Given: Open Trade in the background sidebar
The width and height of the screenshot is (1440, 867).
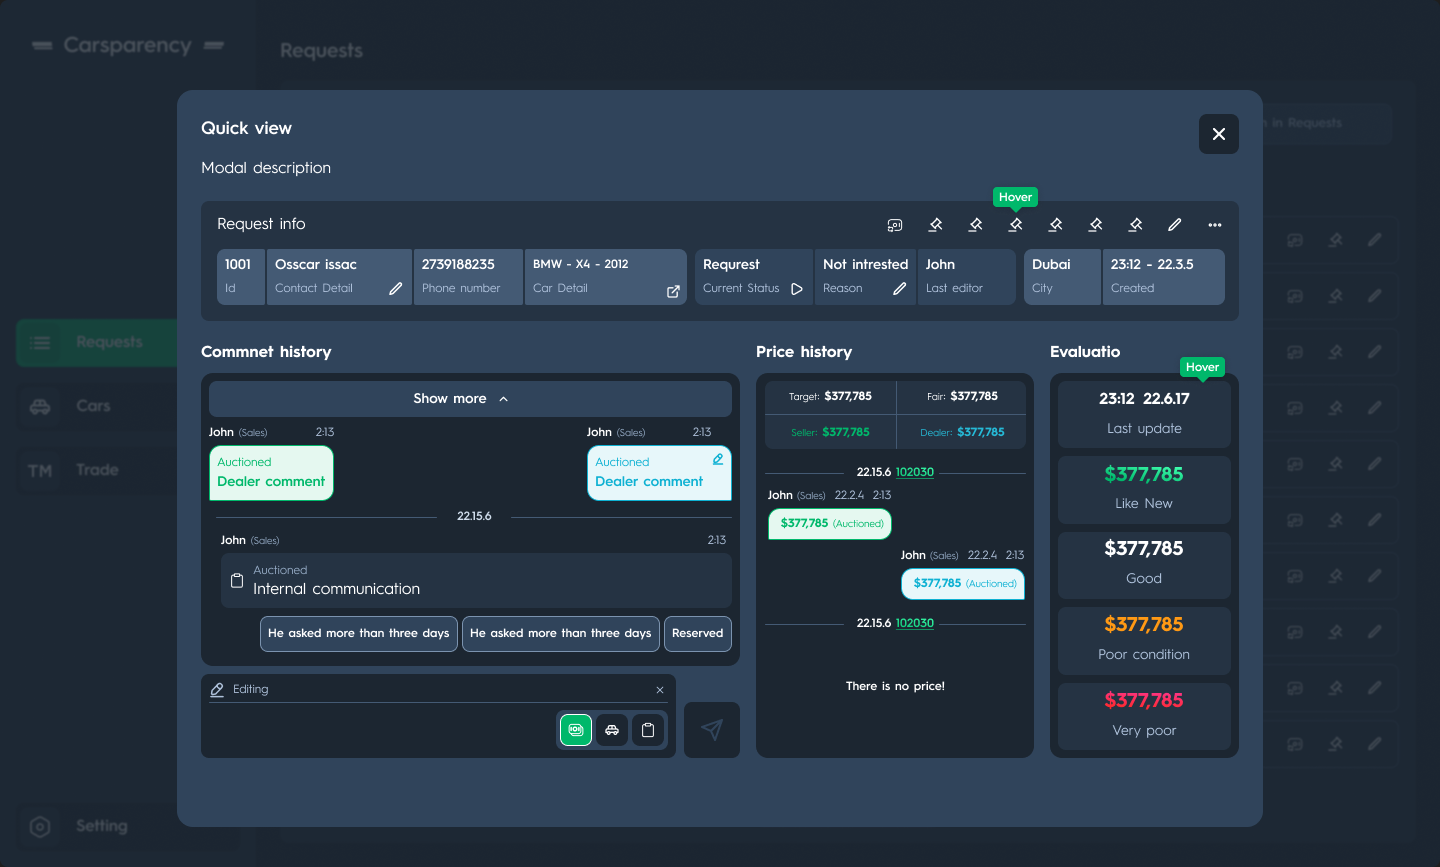Looking at the screenshot, I should click(97, 471).
